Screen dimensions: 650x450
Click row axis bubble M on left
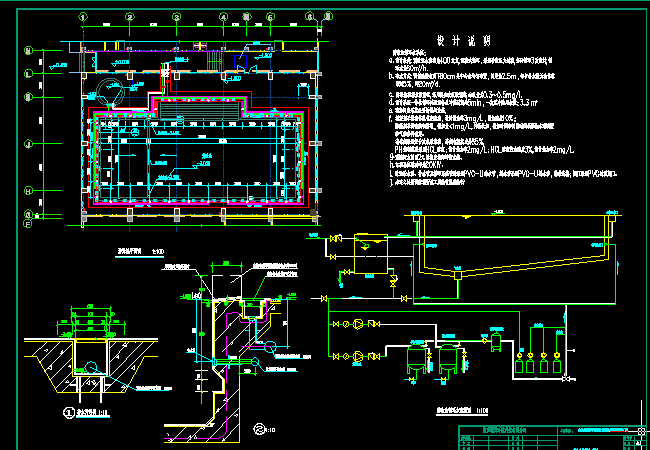coord(29,50)
